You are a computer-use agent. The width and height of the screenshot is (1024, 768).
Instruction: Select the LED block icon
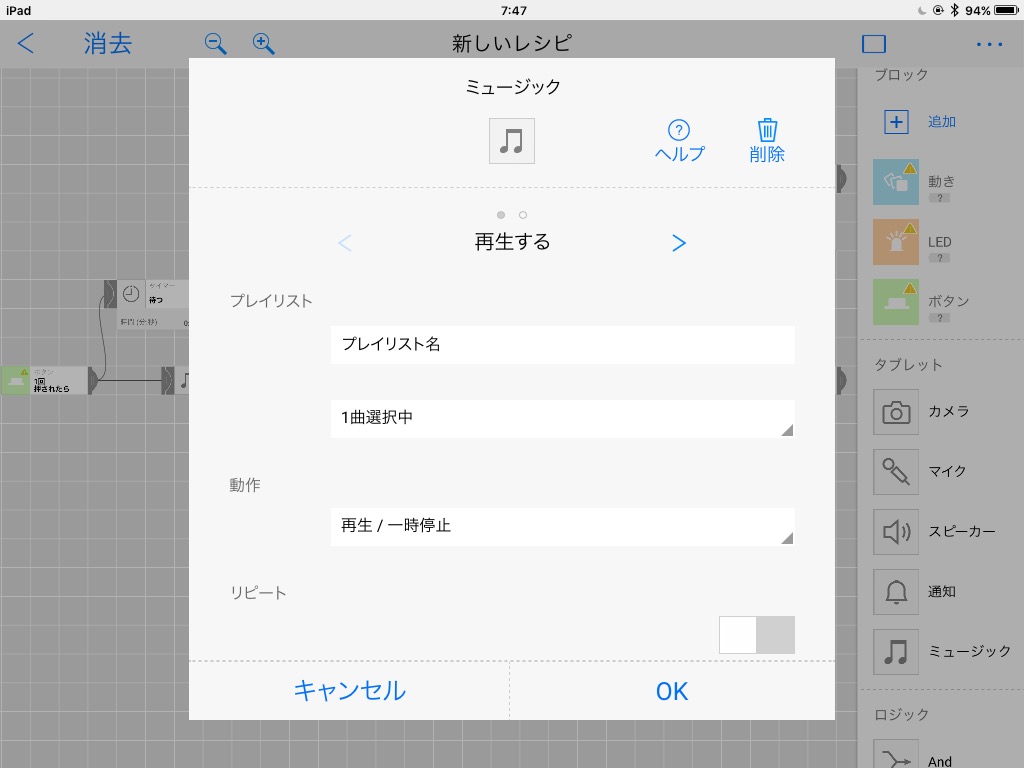click(x=896, y=242)
